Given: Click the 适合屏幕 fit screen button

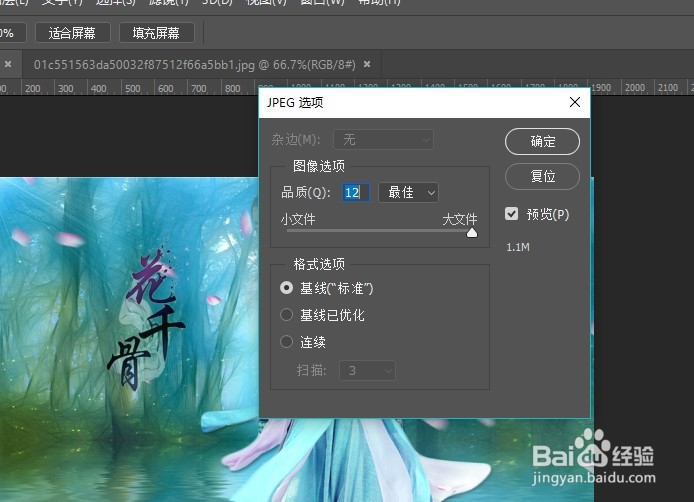Looking at the screenshot, I should pyautogui.click(x=73, y=33).
